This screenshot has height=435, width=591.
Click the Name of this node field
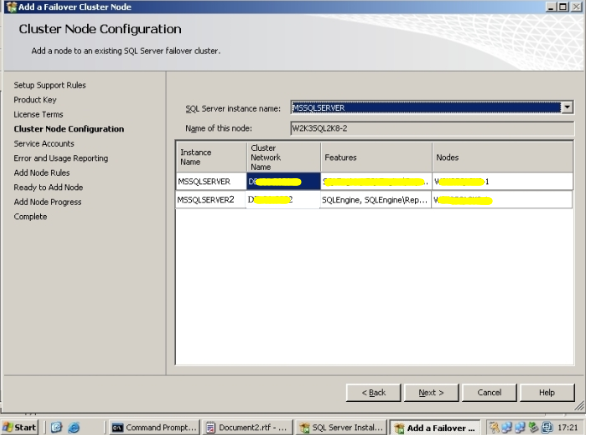tap(432, 128)
